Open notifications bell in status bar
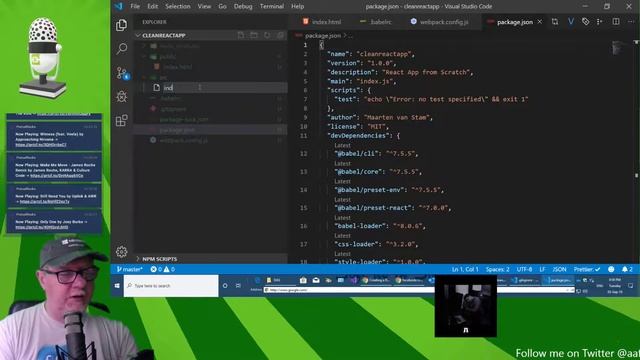 coord(627,269)
